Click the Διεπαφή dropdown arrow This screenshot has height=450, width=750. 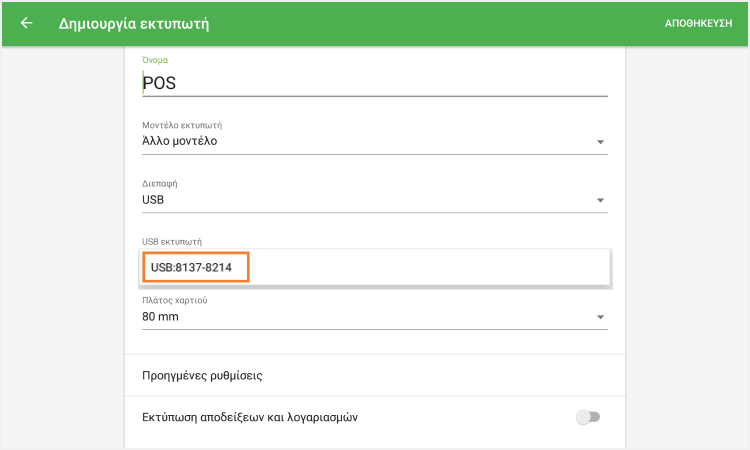[600, 201]
